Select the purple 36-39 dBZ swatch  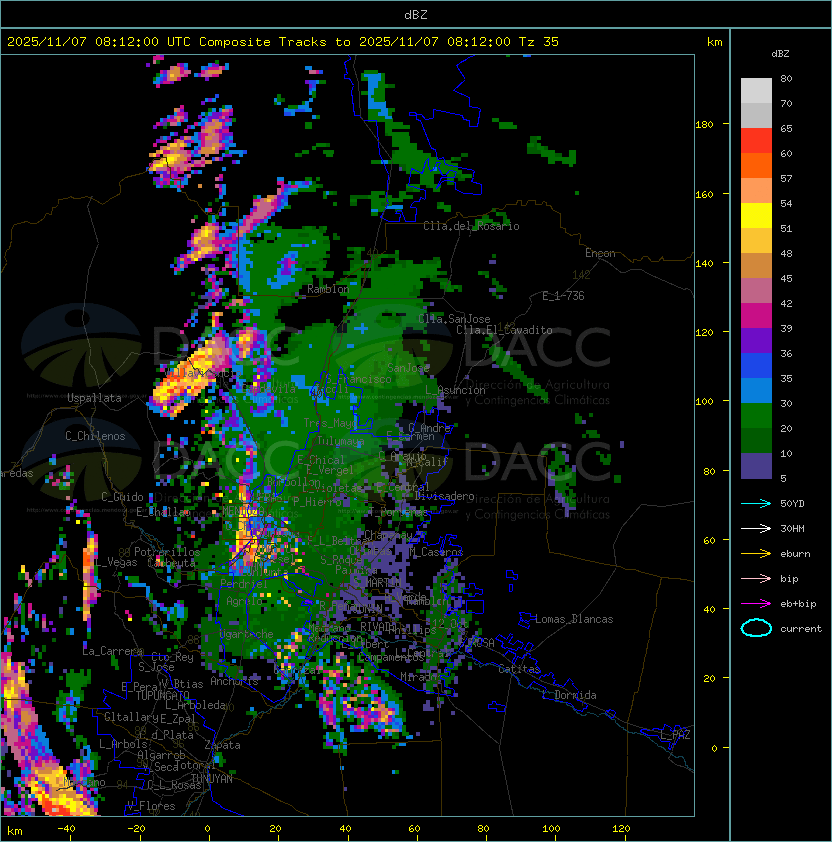tap(756, 340)
